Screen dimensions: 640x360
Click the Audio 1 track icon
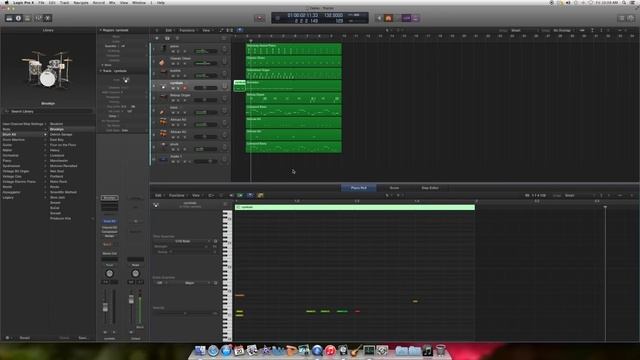click(x=164, y=159)
